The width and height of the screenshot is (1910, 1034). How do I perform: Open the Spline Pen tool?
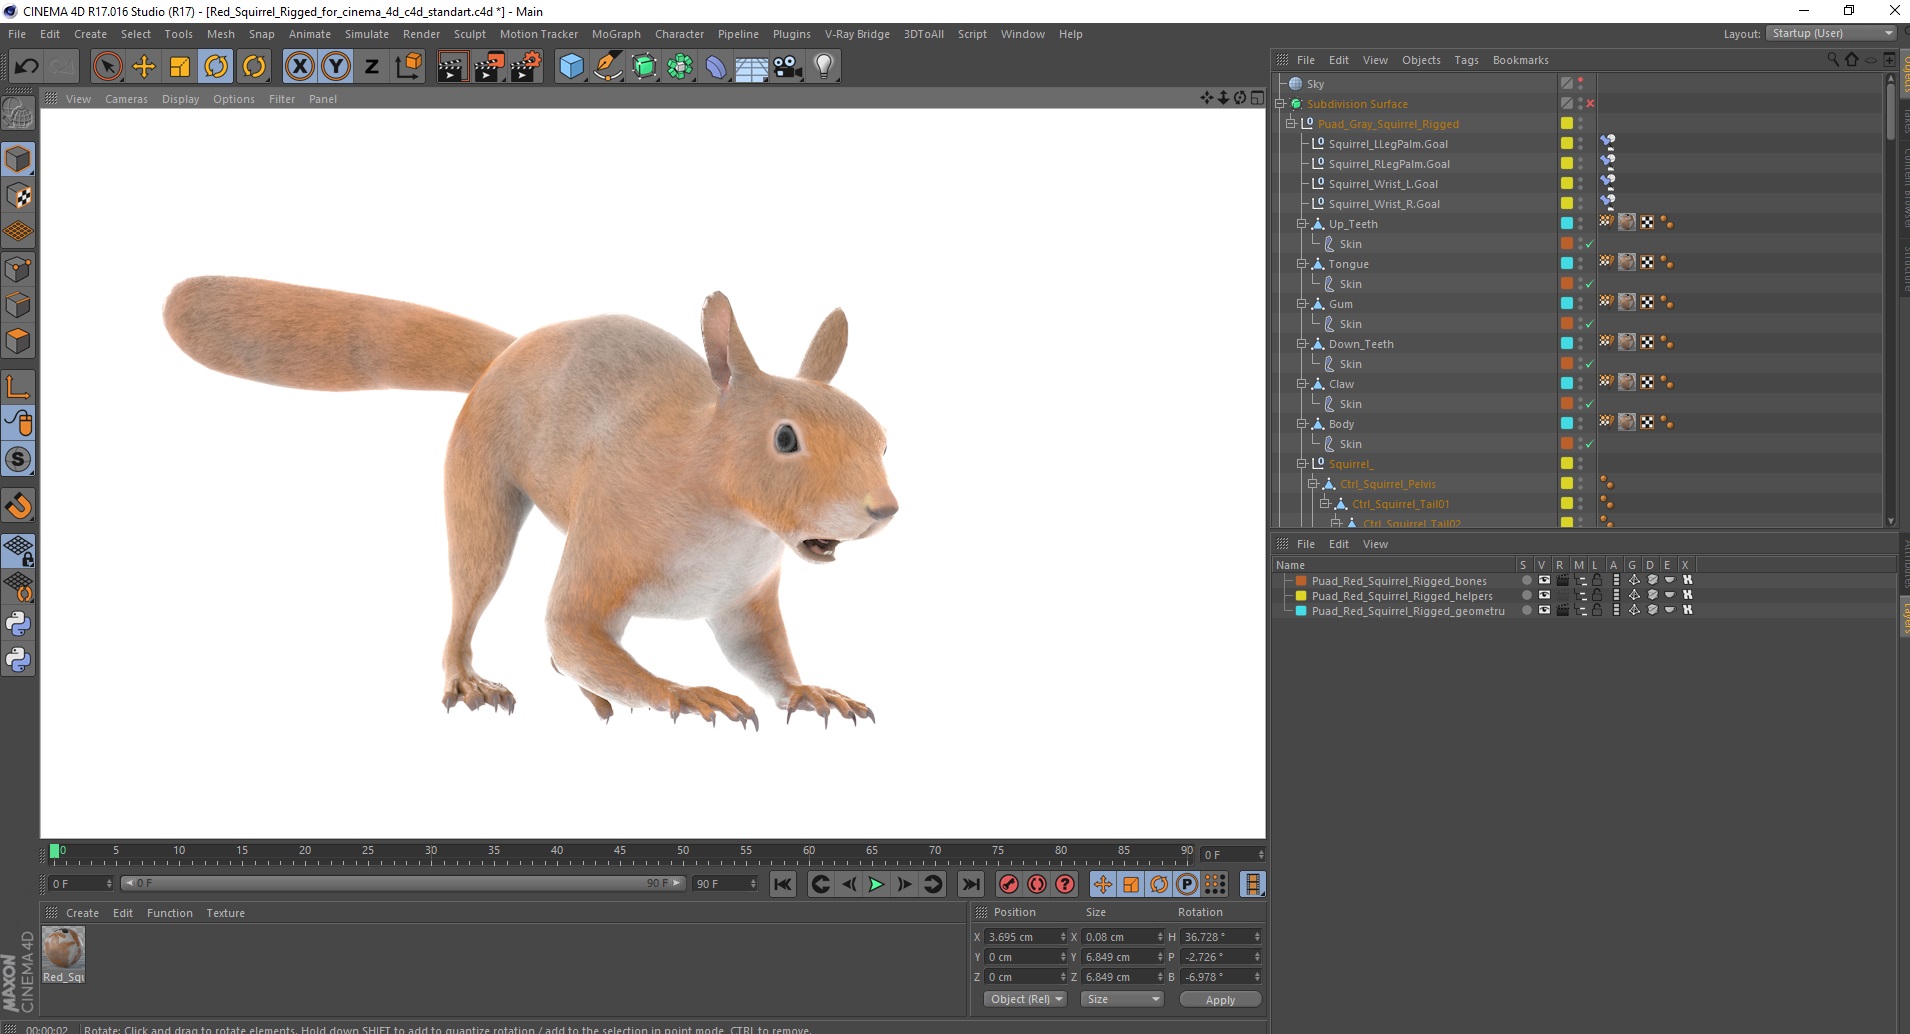[x=608, y=67]
